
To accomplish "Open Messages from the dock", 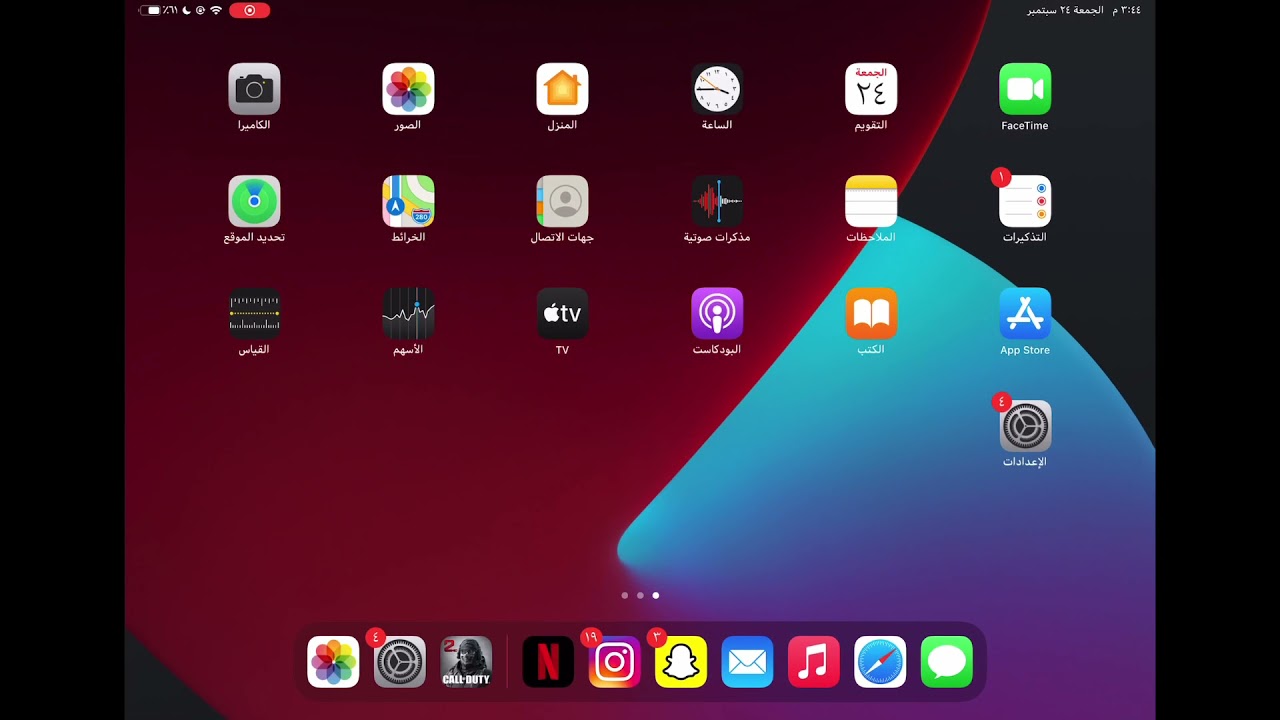I will point(947,662).
